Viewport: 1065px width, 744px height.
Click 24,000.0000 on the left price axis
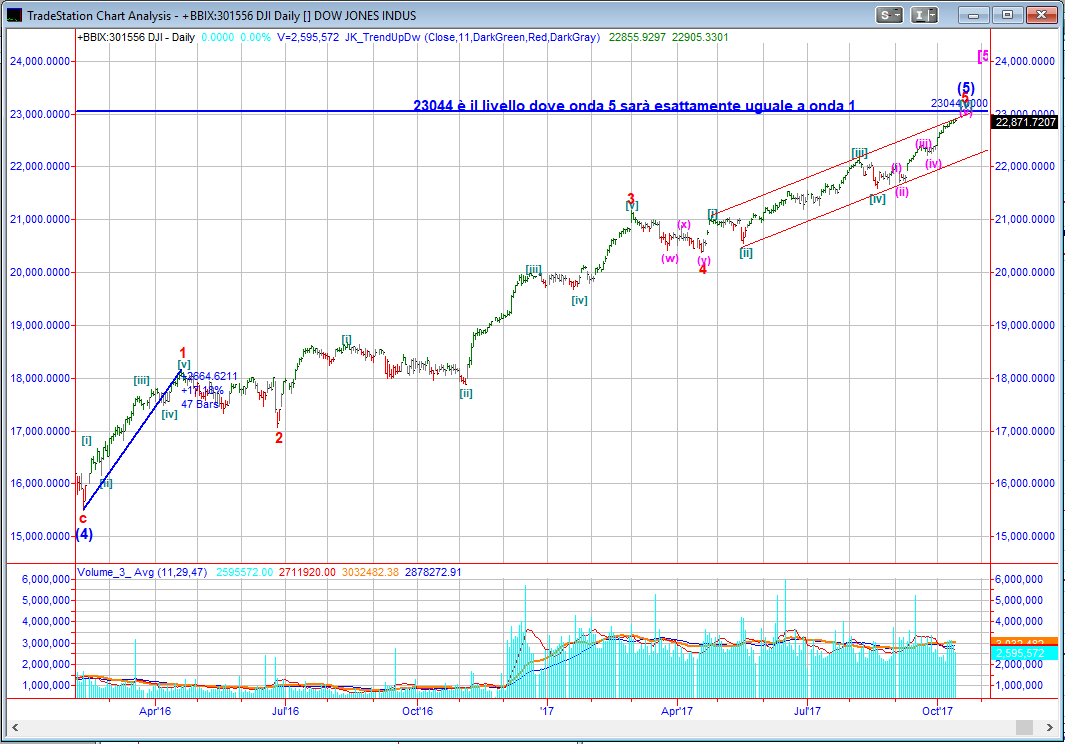coord(40,61)
